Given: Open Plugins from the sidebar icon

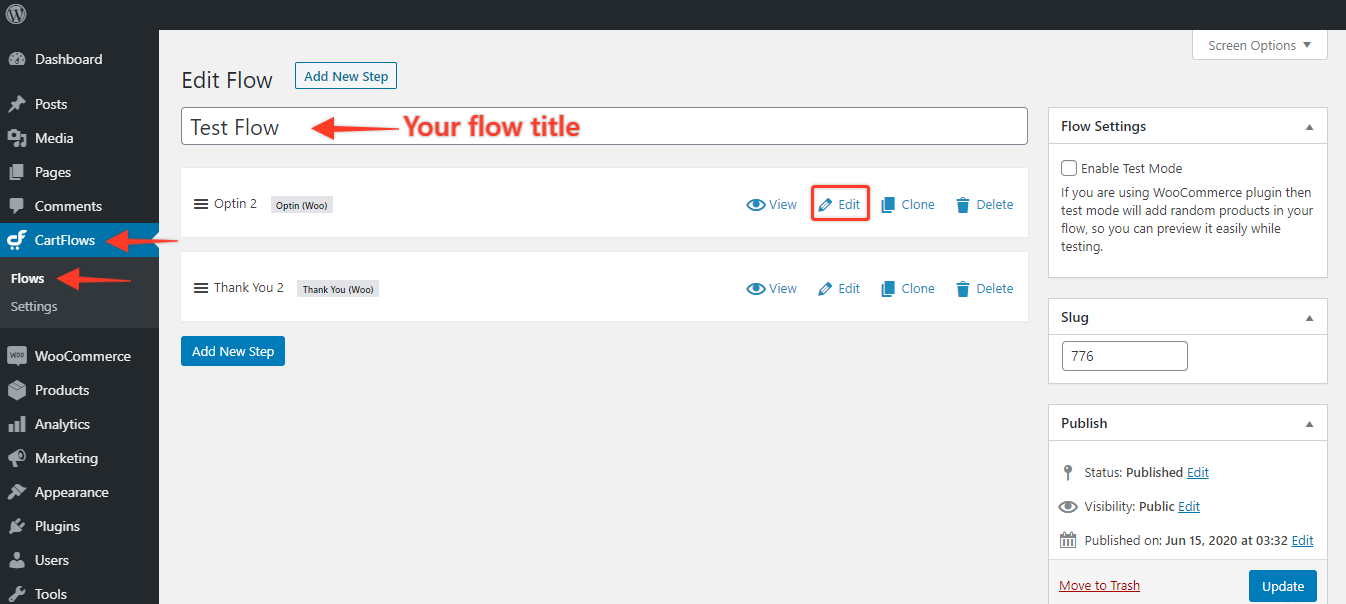Looking at the screenshot, I should [16, 526].
